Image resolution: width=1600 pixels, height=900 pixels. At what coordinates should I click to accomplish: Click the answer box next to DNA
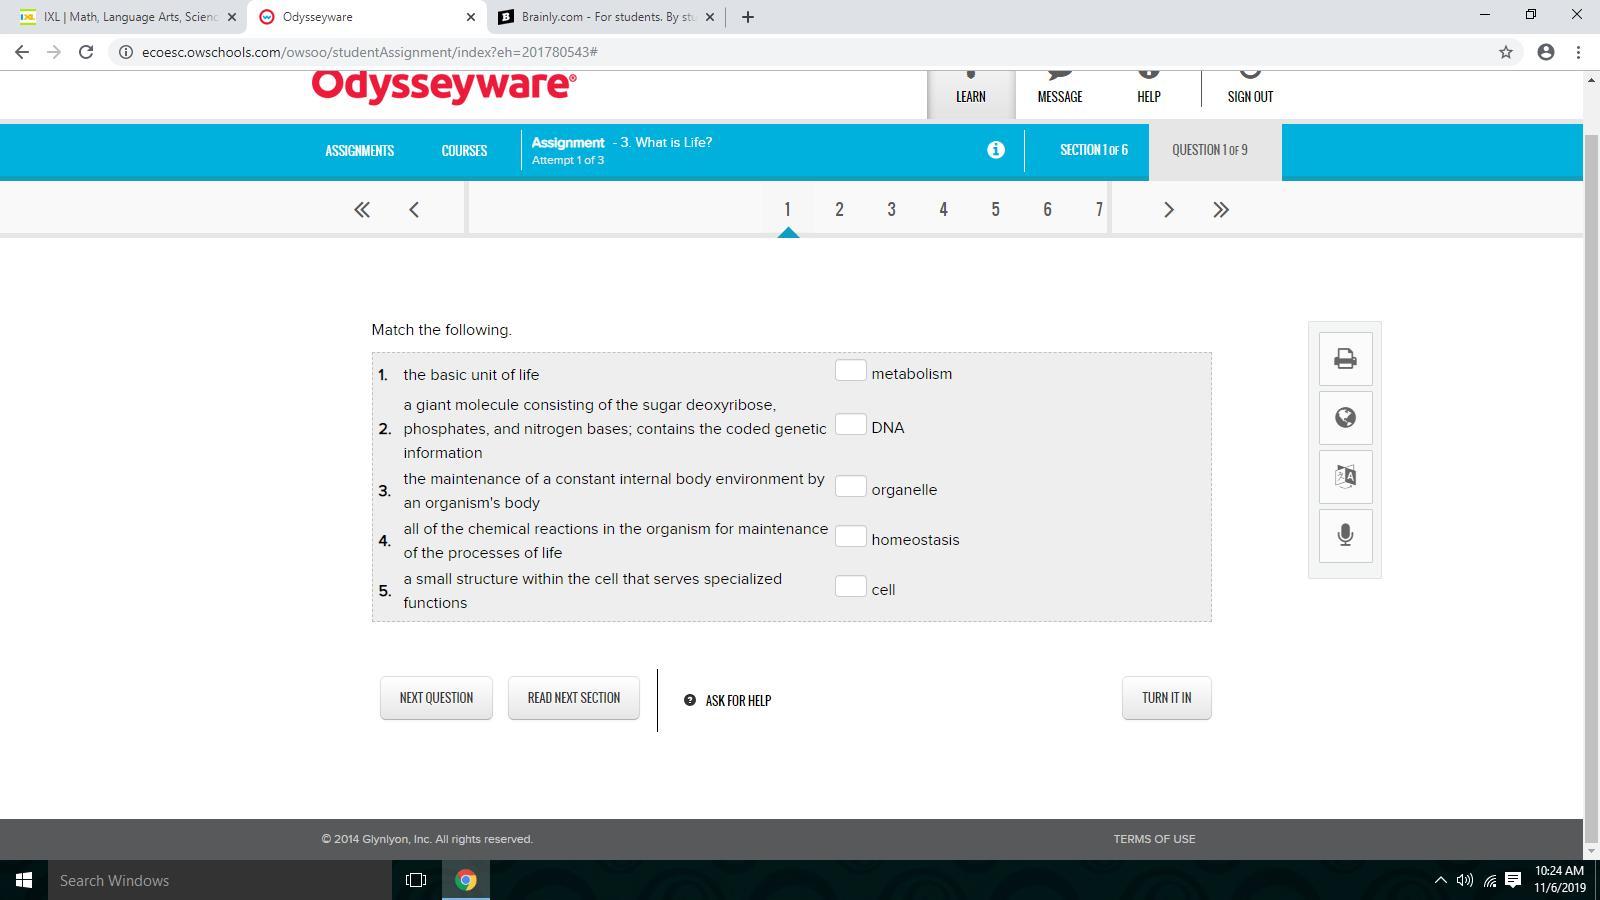[x=850, y=425]
